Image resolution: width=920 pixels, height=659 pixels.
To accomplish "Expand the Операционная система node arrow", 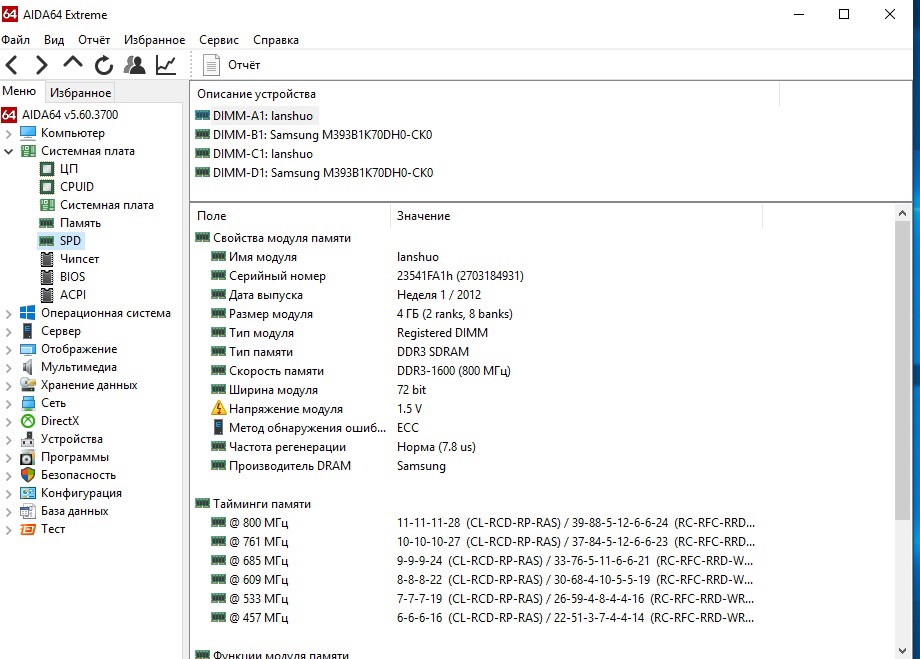I will (x=8, y=314).
